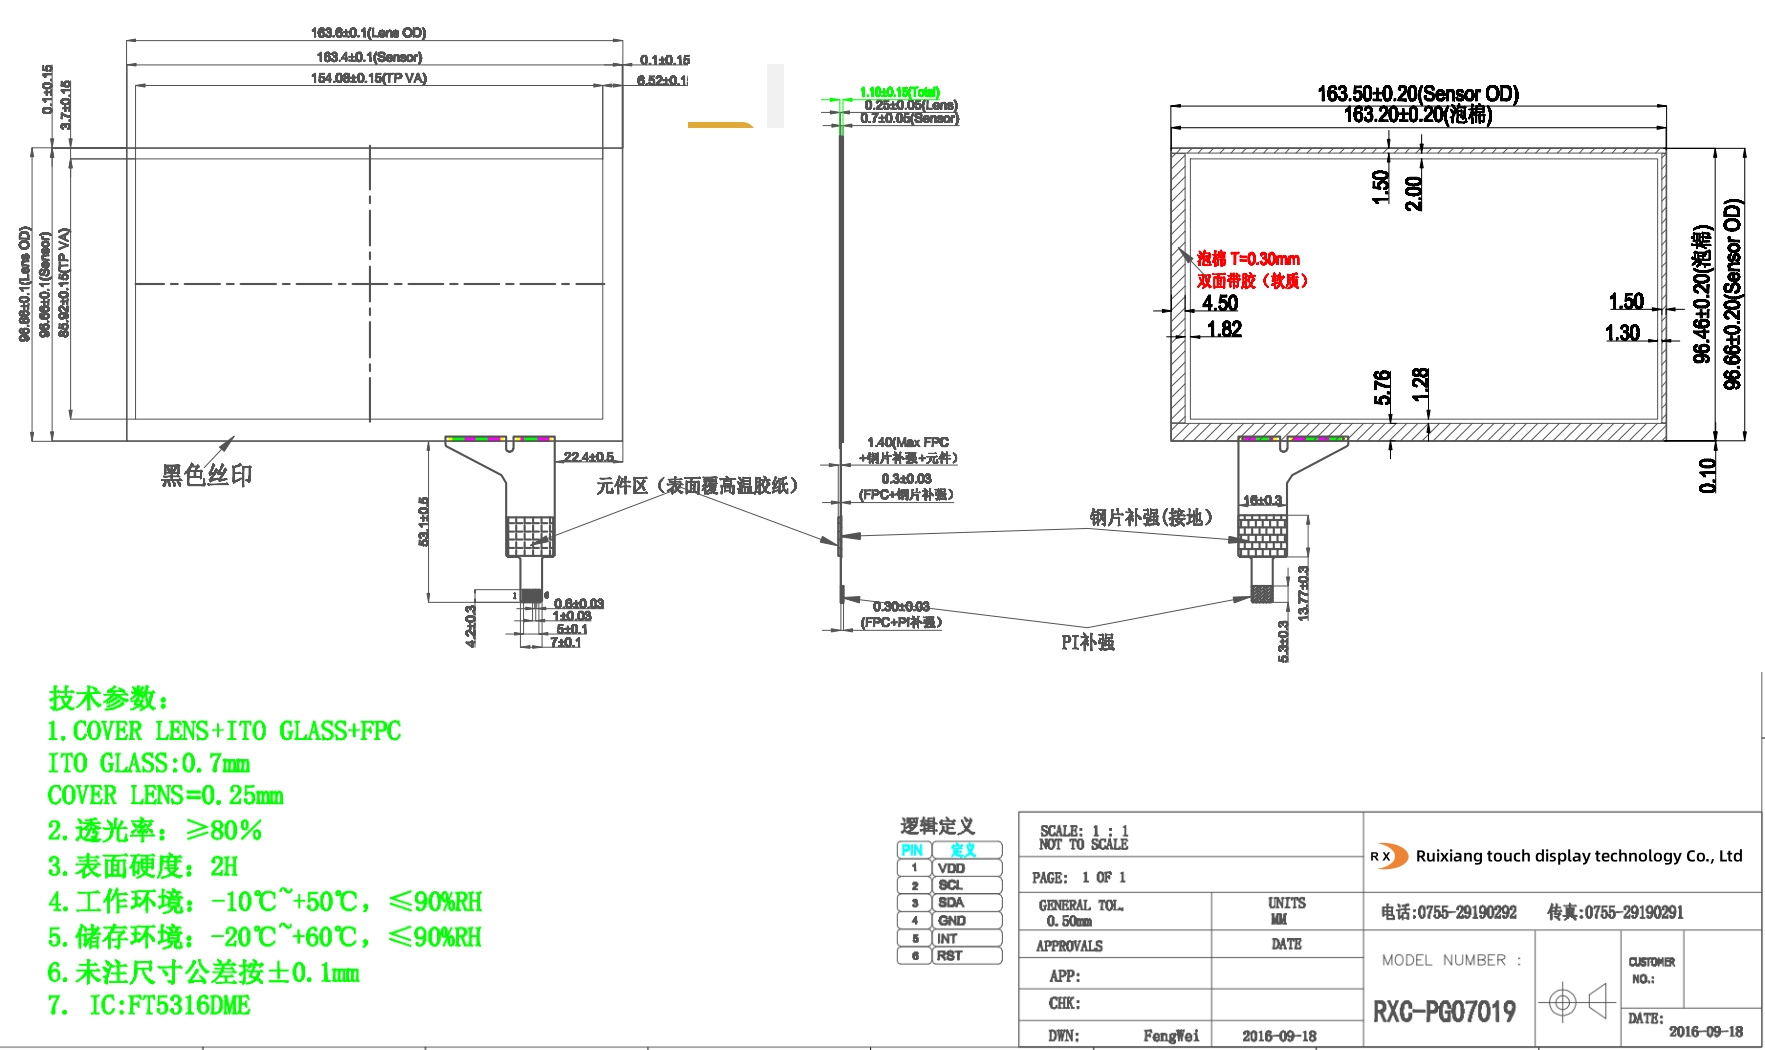The height and width of the screenshot is (1050, 1765).
Task: Select the VDD pin row
Action: point(949,869)
